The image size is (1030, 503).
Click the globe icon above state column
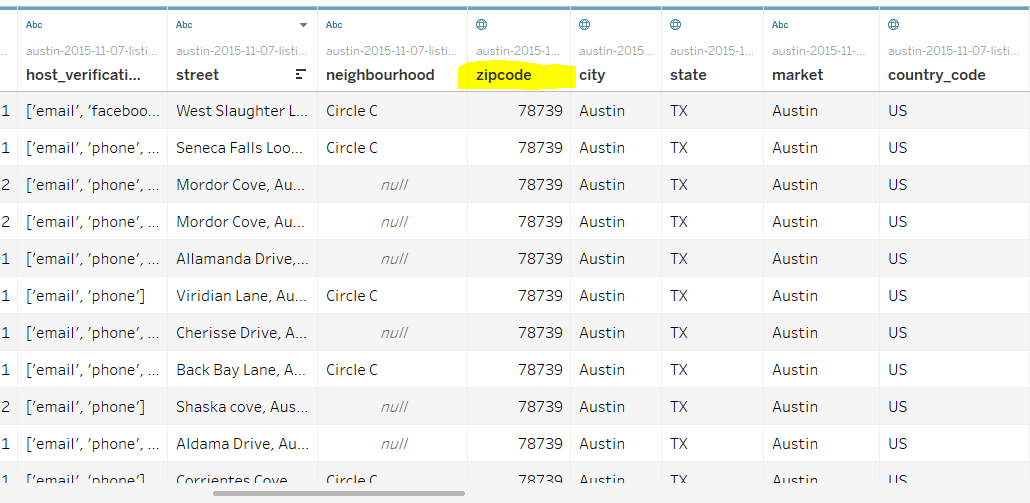coord(676,25)
